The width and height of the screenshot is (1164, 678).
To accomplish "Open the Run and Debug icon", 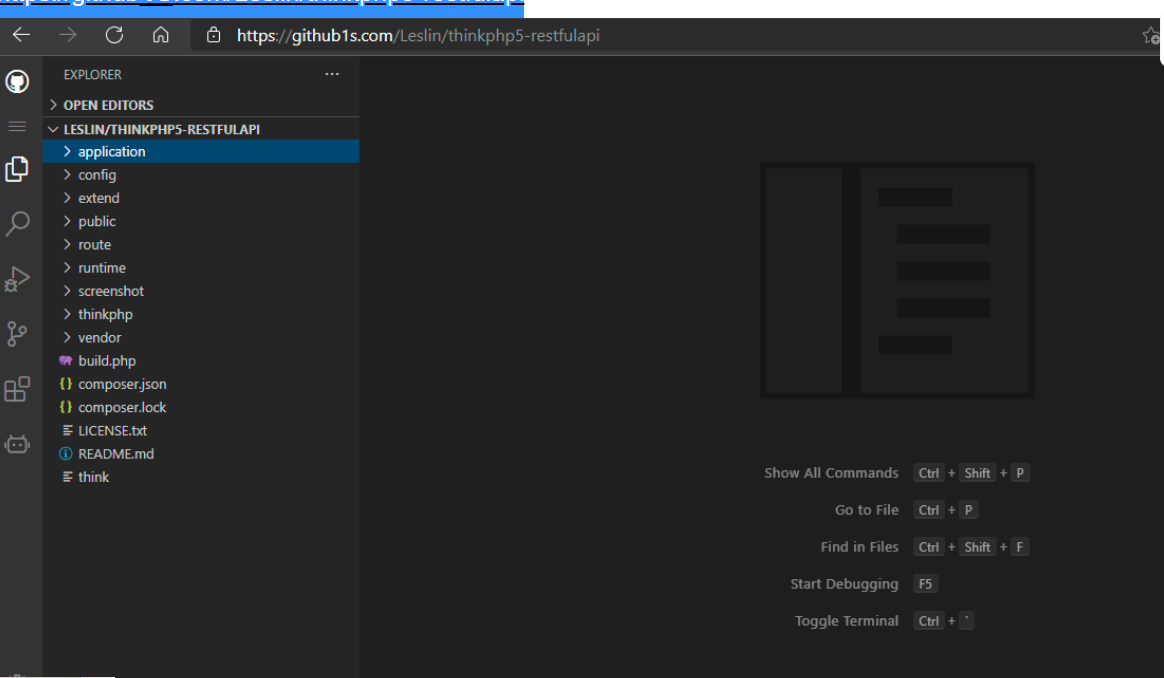I will pyautogui.click(x=17, y=279).
